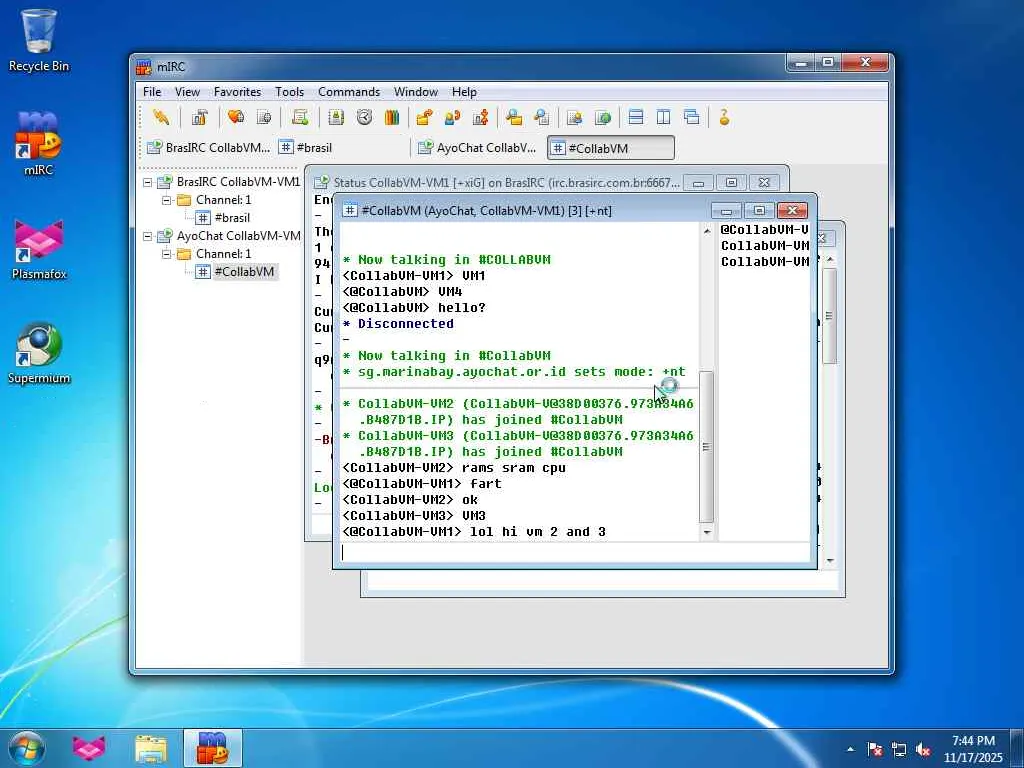
Task: Click the #CollabVM chat scroll down arrow
Action: point(707,532)
